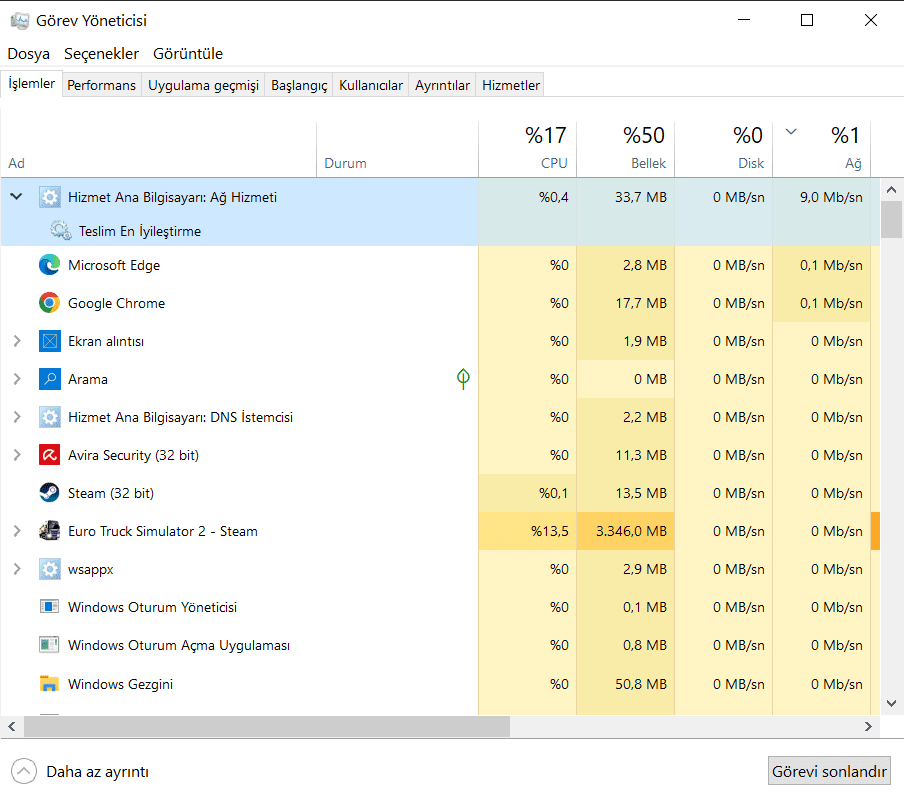Select the Google Chrome icon in list
904x804 pixels.
tap(49, 303)
